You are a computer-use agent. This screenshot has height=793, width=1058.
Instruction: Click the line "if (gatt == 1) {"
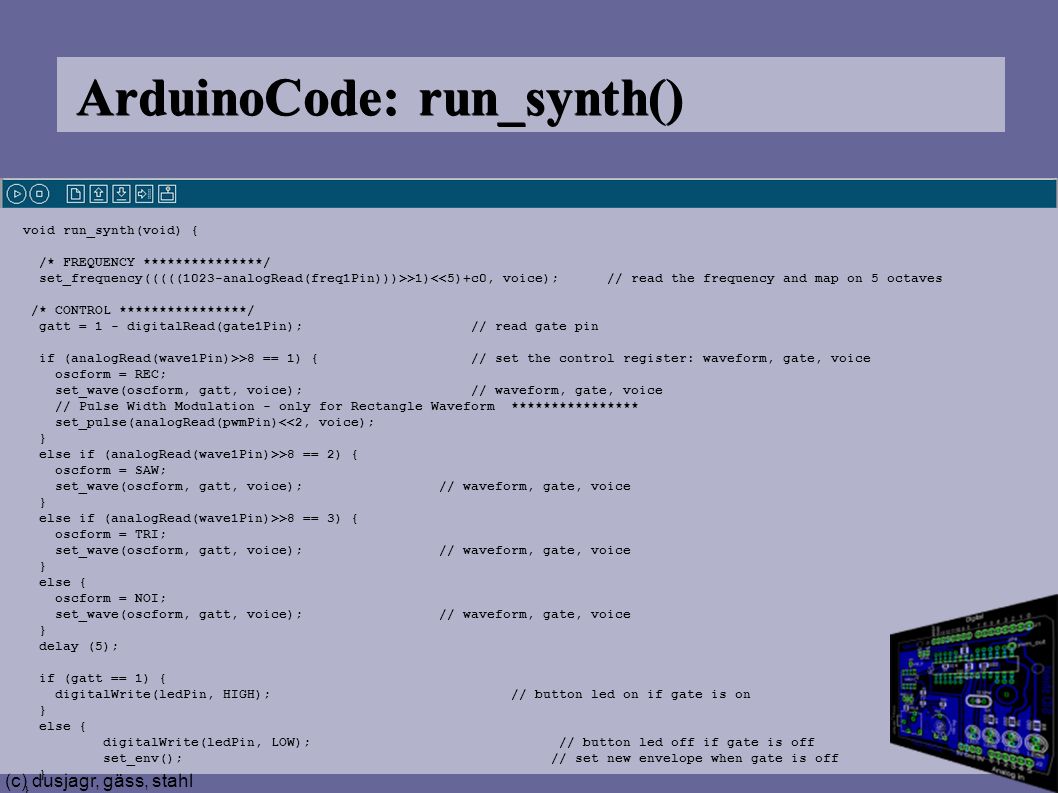(102, 678)
